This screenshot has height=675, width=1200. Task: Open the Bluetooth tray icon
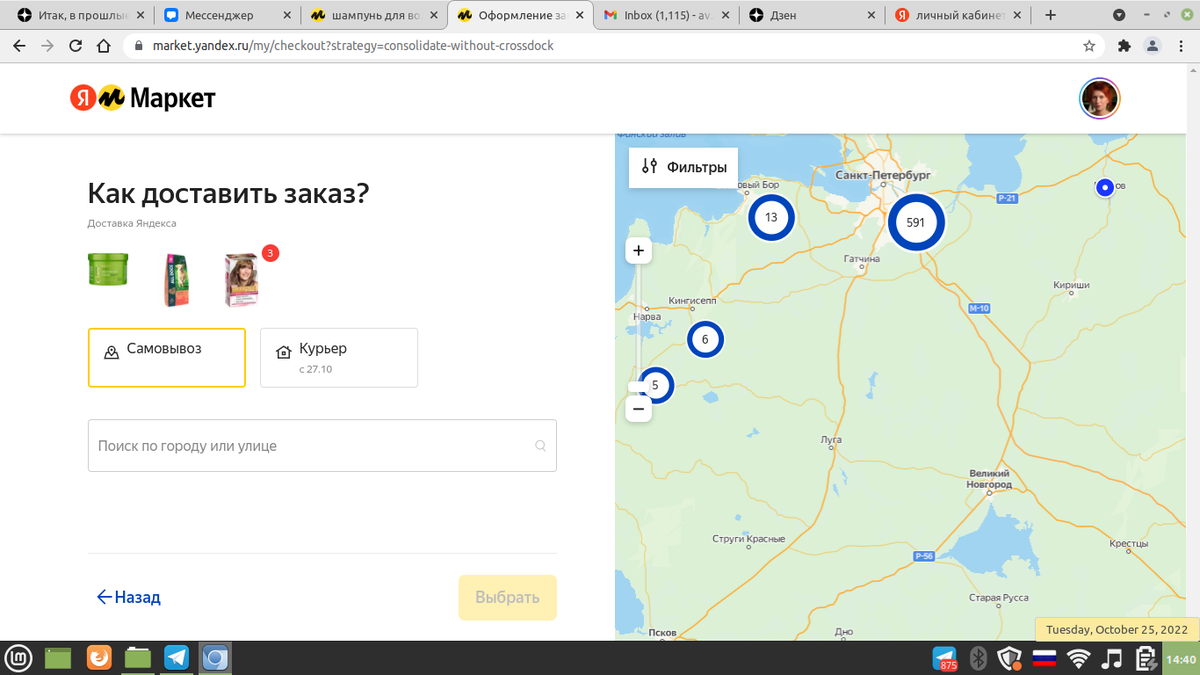980,658
